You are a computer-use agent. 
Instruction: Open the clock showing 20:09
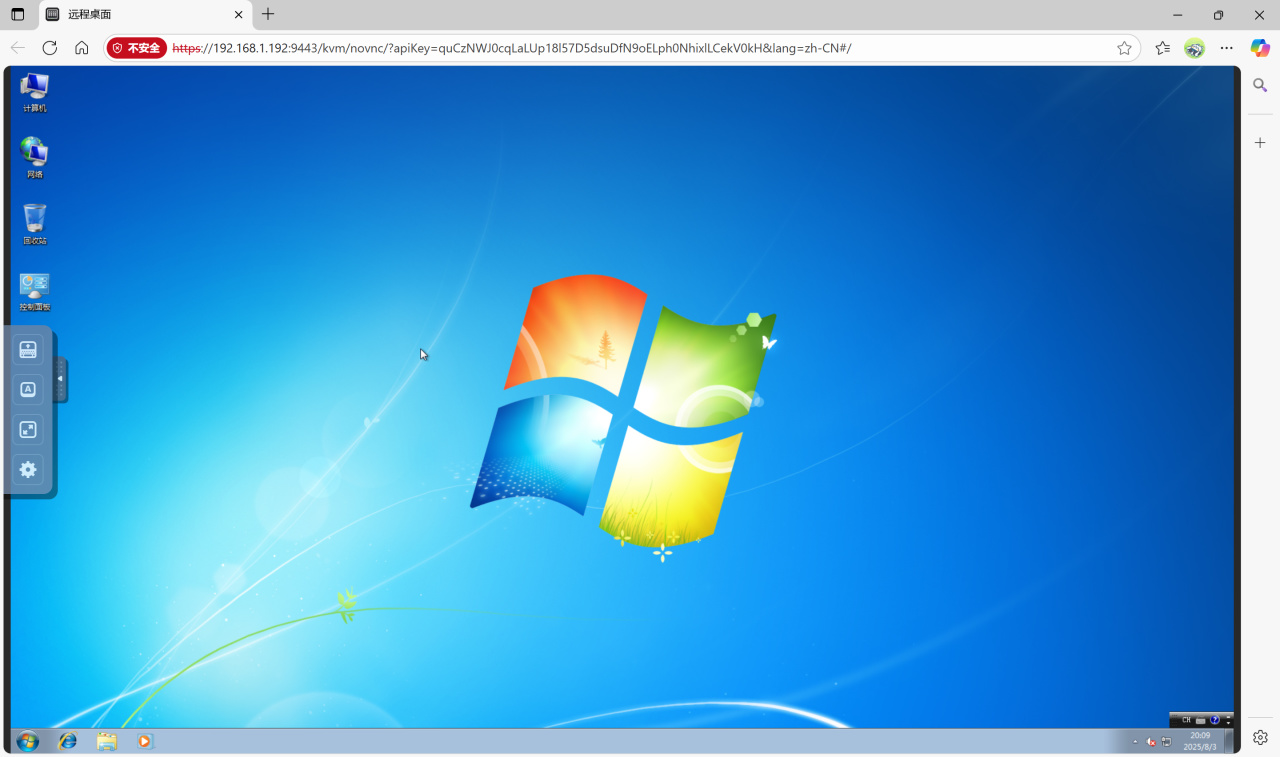1200,741
